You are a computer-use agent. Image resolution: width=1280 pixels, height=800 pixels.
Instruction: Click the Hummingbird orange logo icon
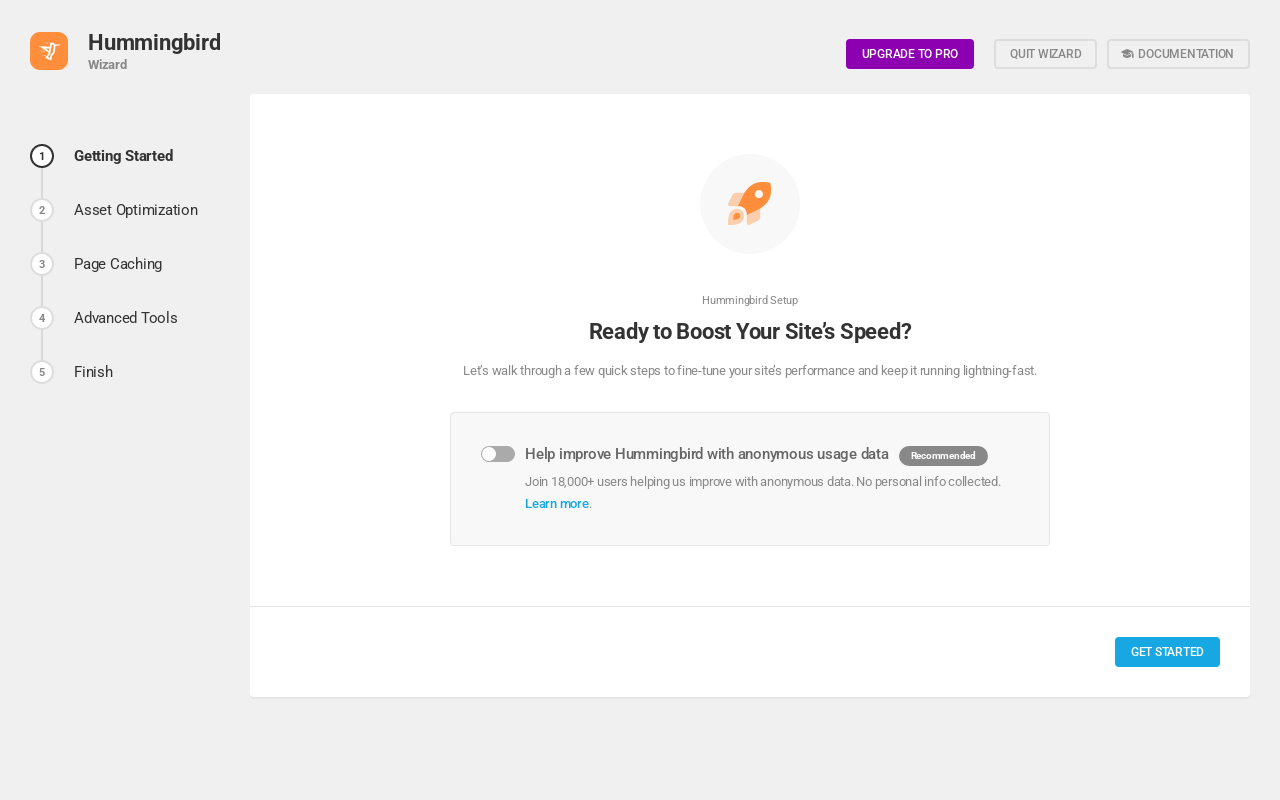tap(49, 51)
